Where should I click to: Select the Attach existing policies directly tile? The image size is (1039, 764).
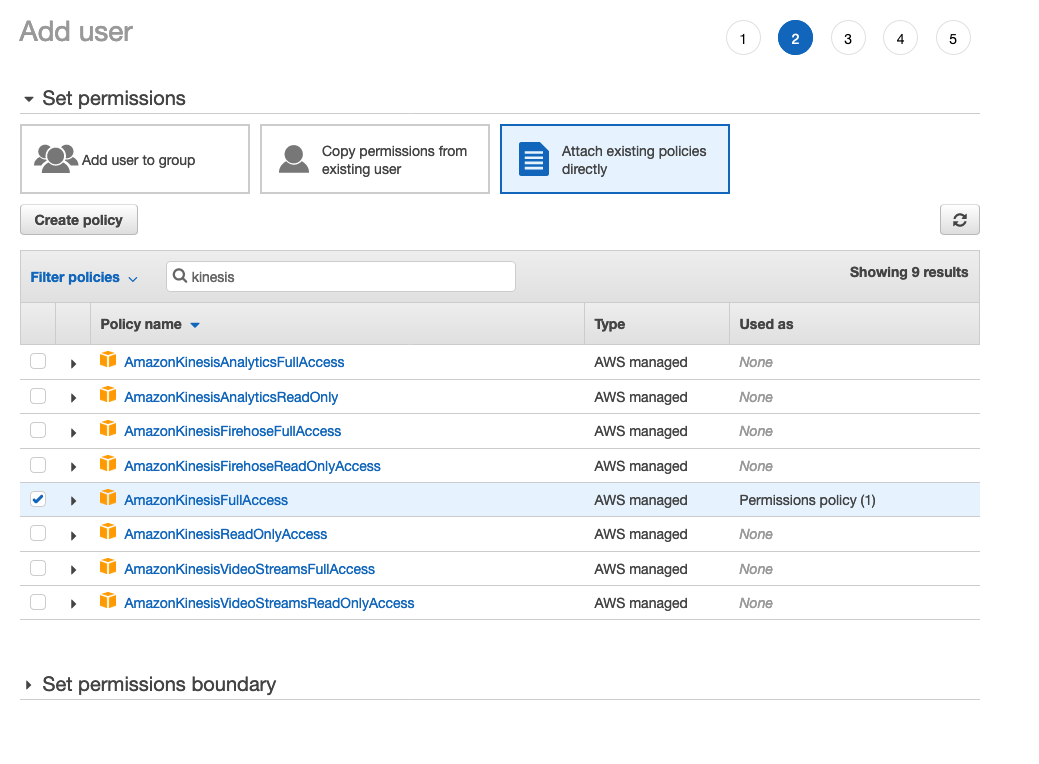(x=614, y=159)
